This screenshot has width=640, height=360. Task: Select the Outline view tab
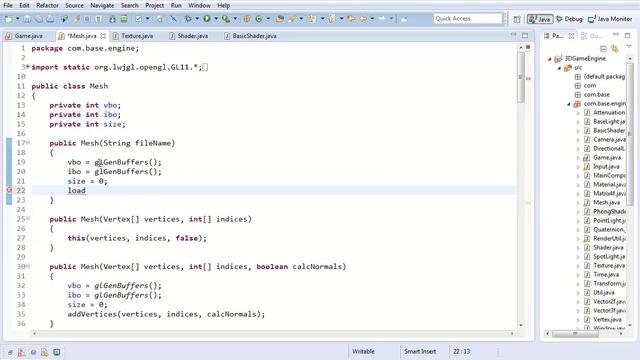(x=591, y=36)
